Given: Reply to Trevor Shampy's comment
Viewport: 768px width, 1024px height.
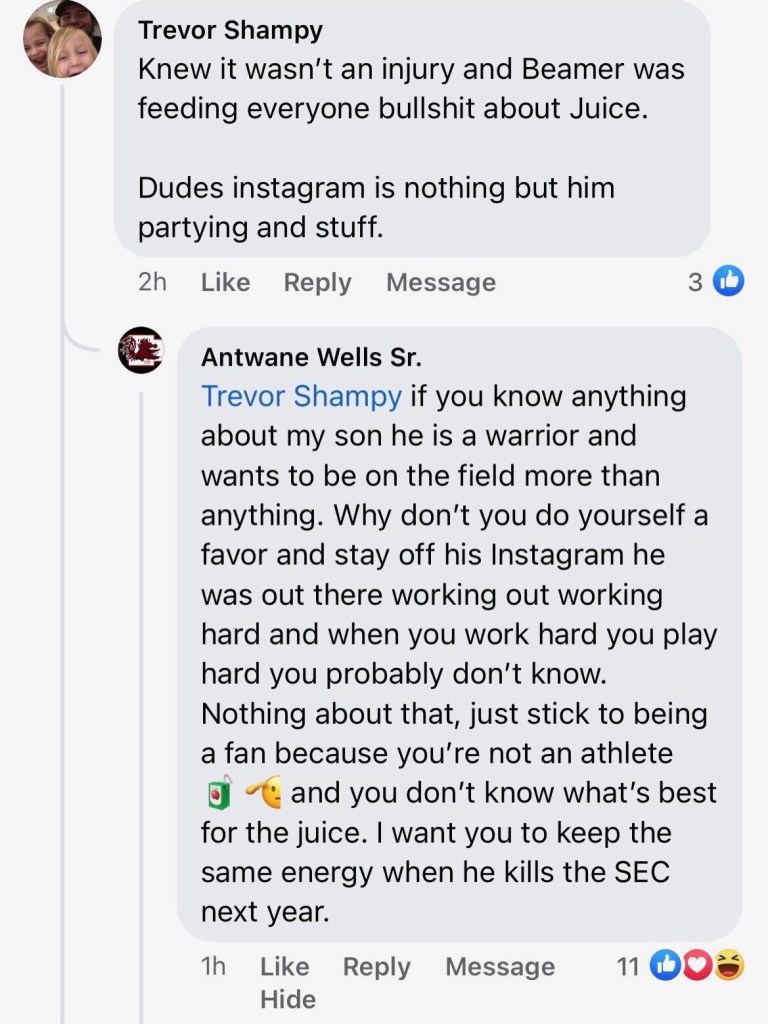Looking at the screenshot, I should [x=317, y=283].
